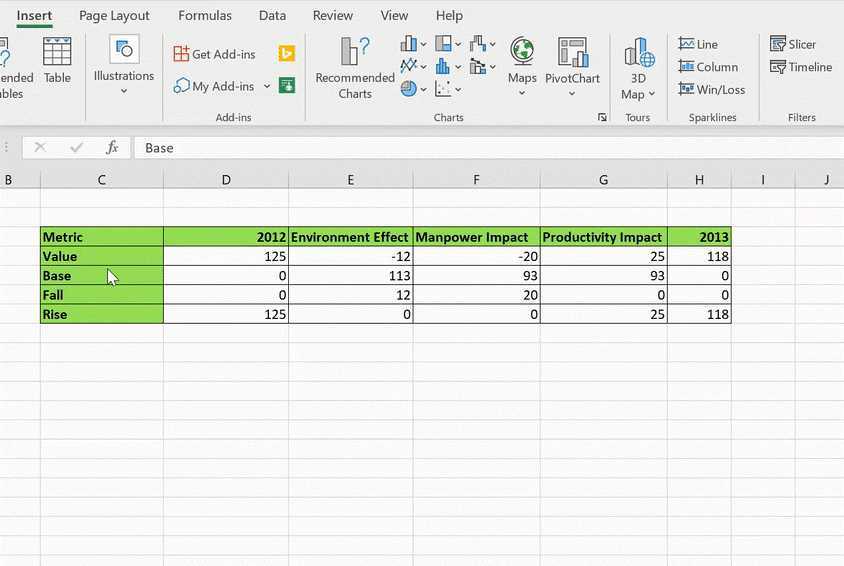Insert a Column sparkline
The height and width of the screenshot is (566, 844).
click(x=708, y=67)
